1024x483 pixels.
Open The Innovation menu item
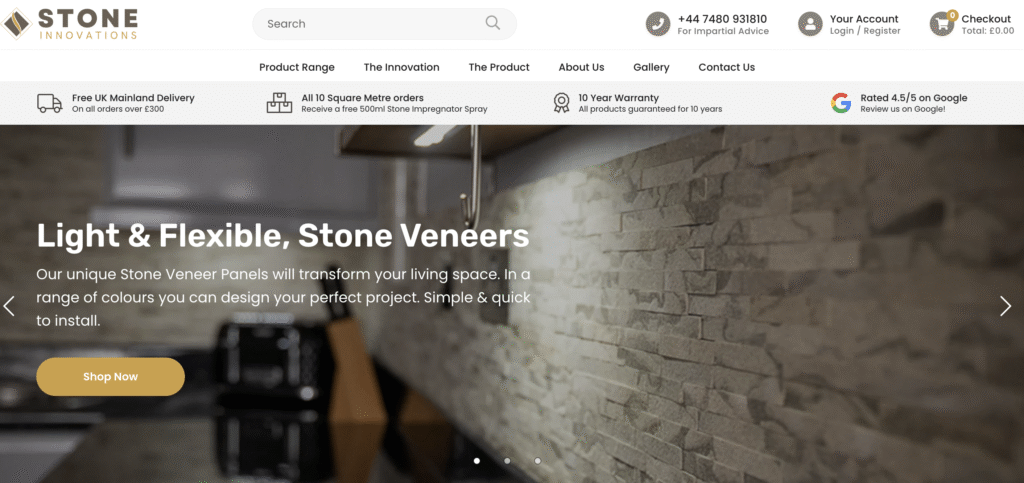(x=402, y=67)
